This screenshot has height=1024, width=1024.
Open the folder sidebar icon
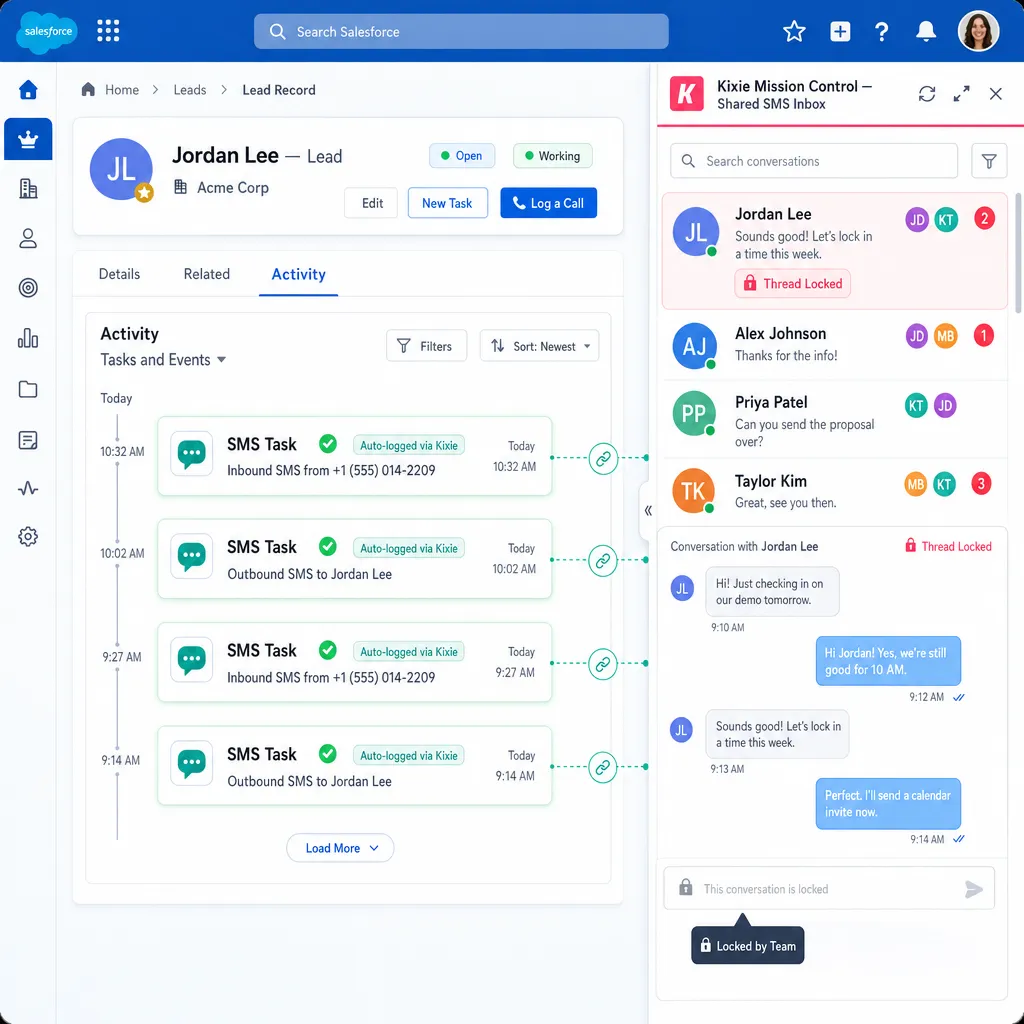pyautogui.click(x=28, y=389)
